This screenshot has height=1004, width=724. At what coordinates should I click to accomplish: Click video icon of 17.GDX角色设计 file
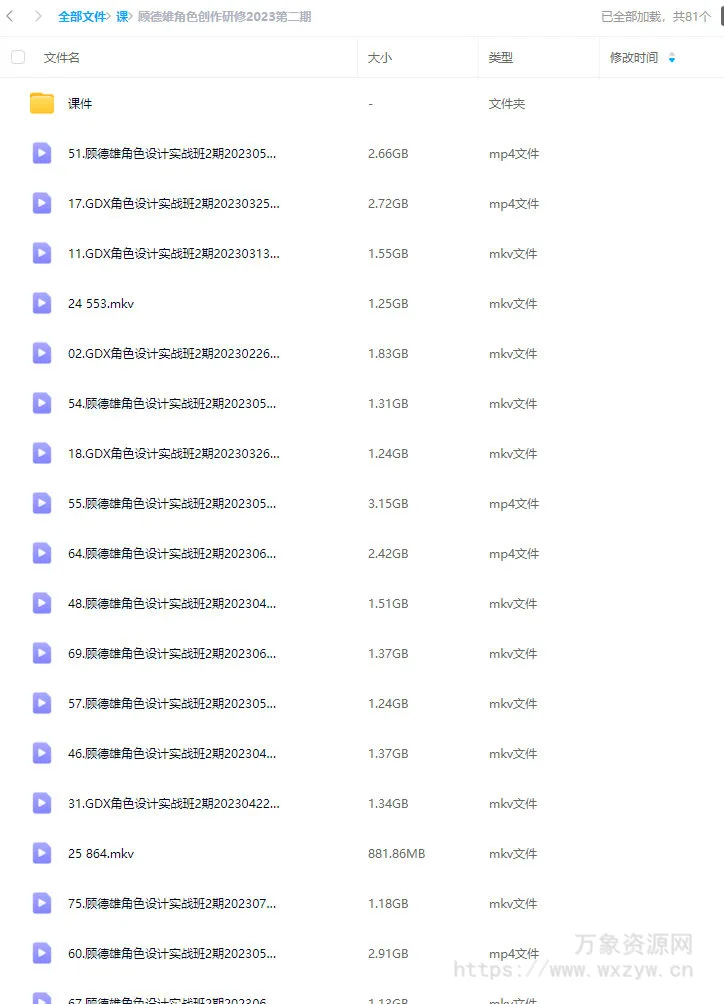pyautogui.click(x=42, y=204)
